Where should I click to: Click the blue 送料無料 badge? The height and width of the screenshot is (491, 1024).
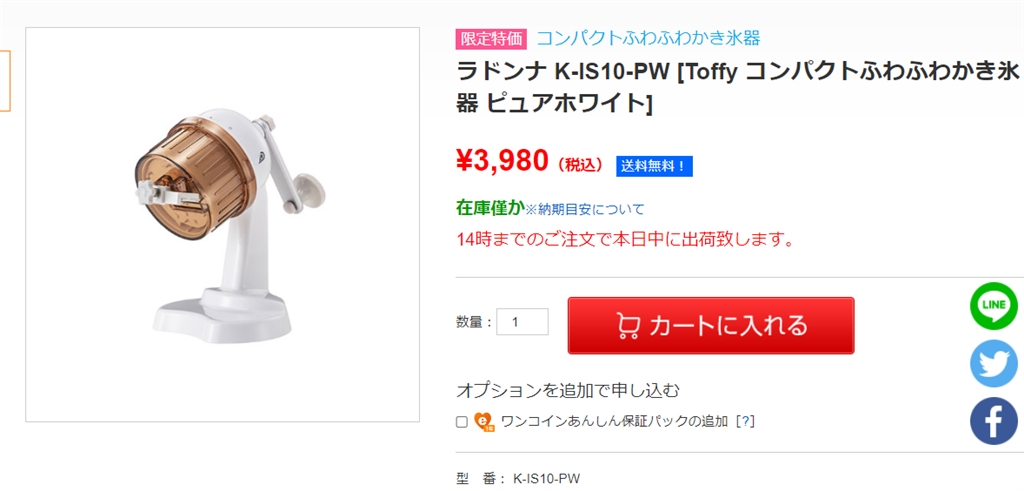coord(654,166)
